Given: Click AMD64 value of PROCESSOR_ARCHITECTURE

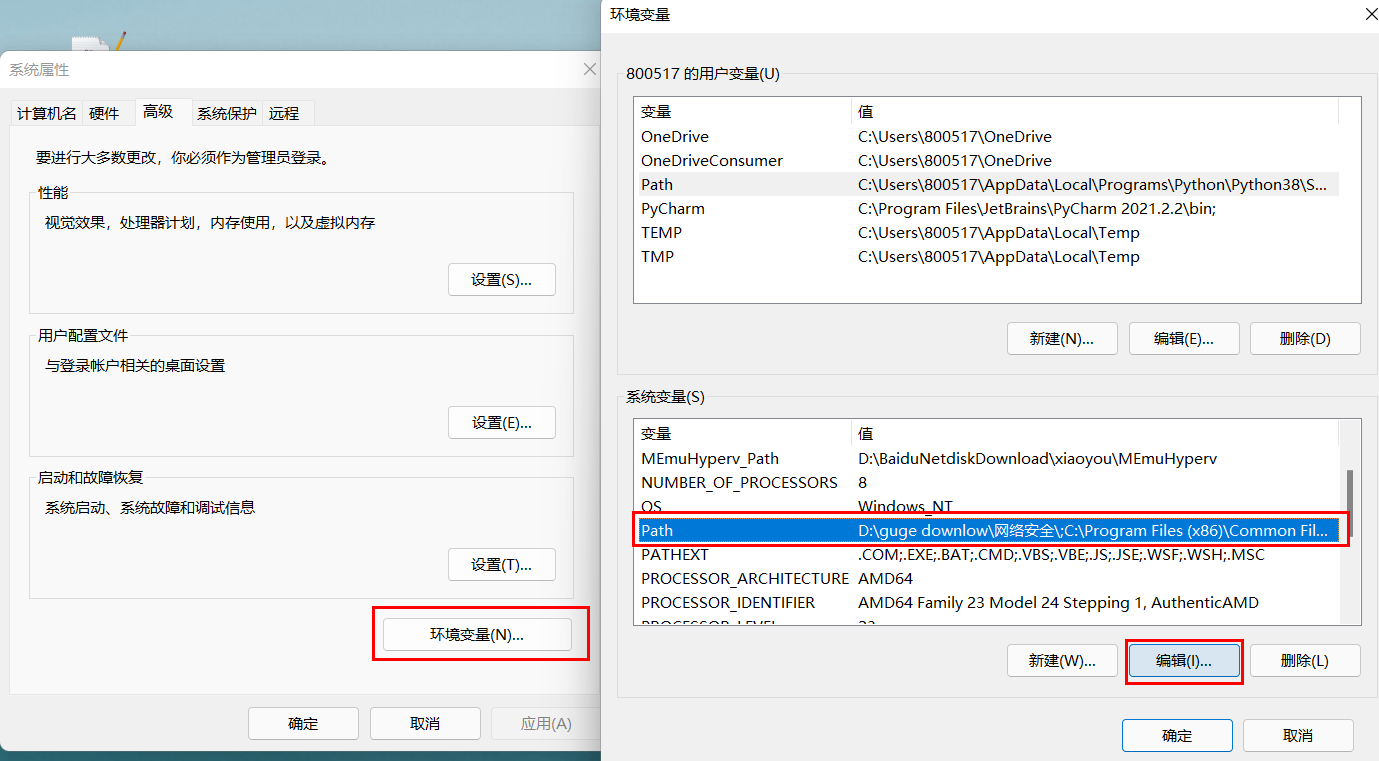Looking at the screenshot, I should (x=885, y=578).
